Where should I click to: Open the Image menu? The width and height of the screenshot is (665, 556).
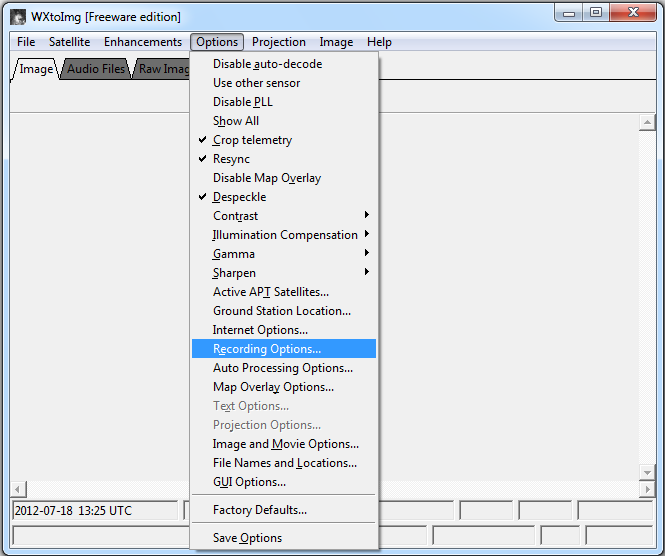tap(336, 42)
